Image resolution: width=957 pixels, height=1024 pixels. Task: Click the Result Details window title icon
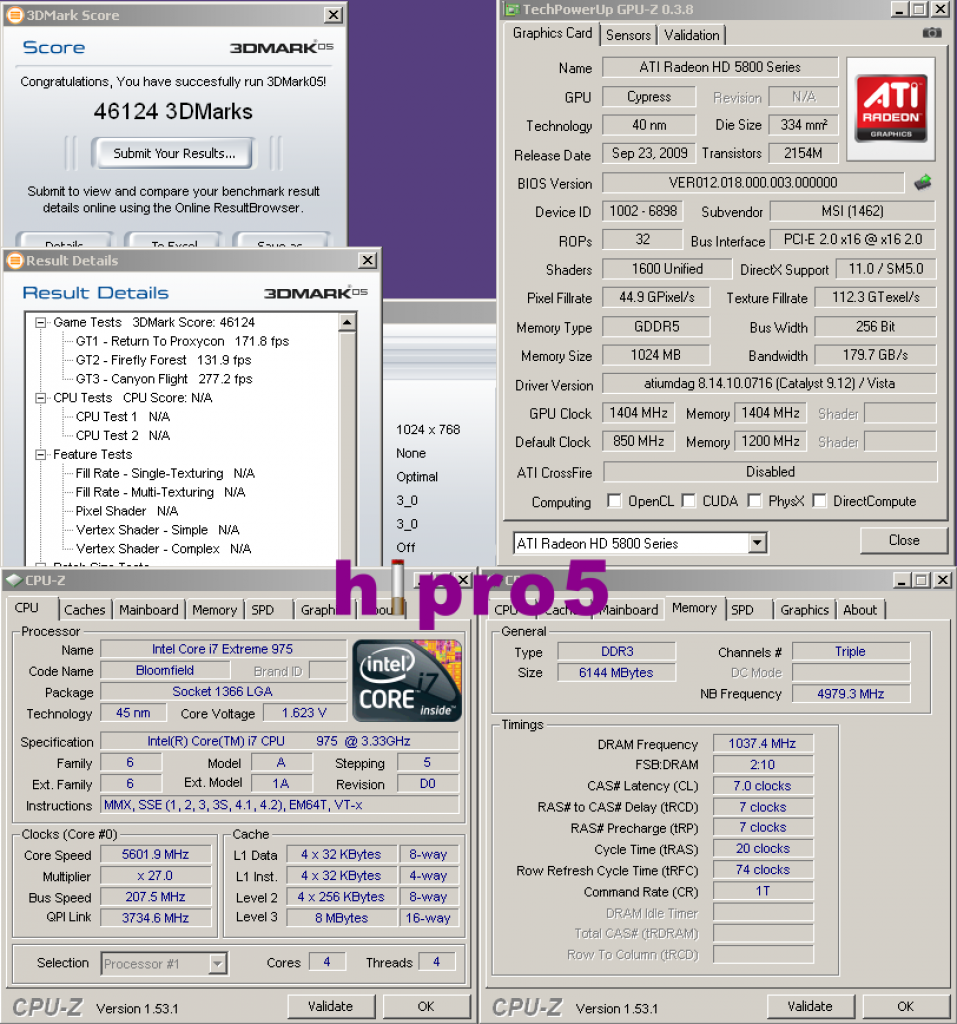pos(14,261)
